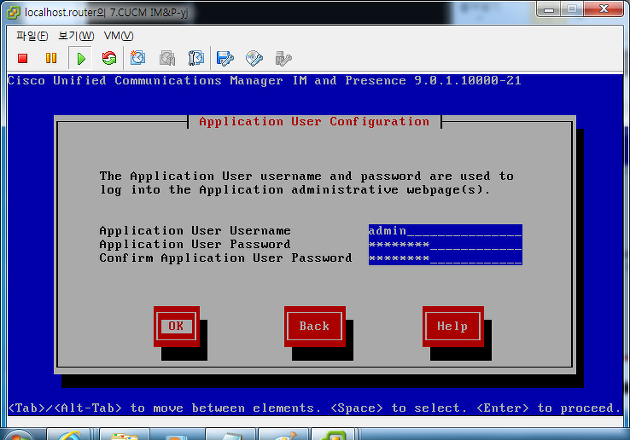Maximize the console window
The height and width of the screenshot is (440, 630).
572,9
